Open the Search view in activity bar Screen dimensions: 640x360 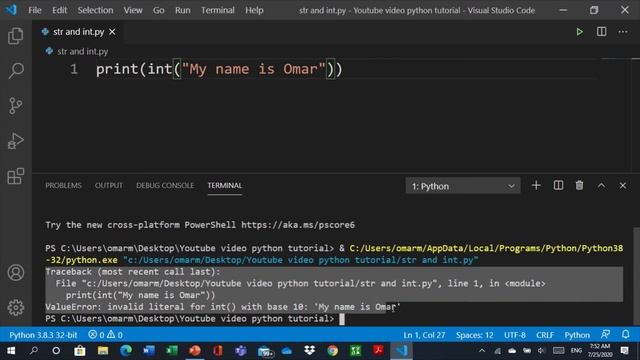(x=16, y=71)
